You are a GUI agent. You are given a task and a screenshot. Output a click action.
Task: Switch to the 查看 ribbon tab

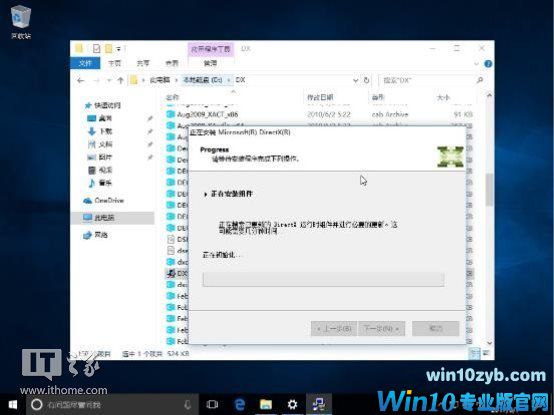coord(172,63)
